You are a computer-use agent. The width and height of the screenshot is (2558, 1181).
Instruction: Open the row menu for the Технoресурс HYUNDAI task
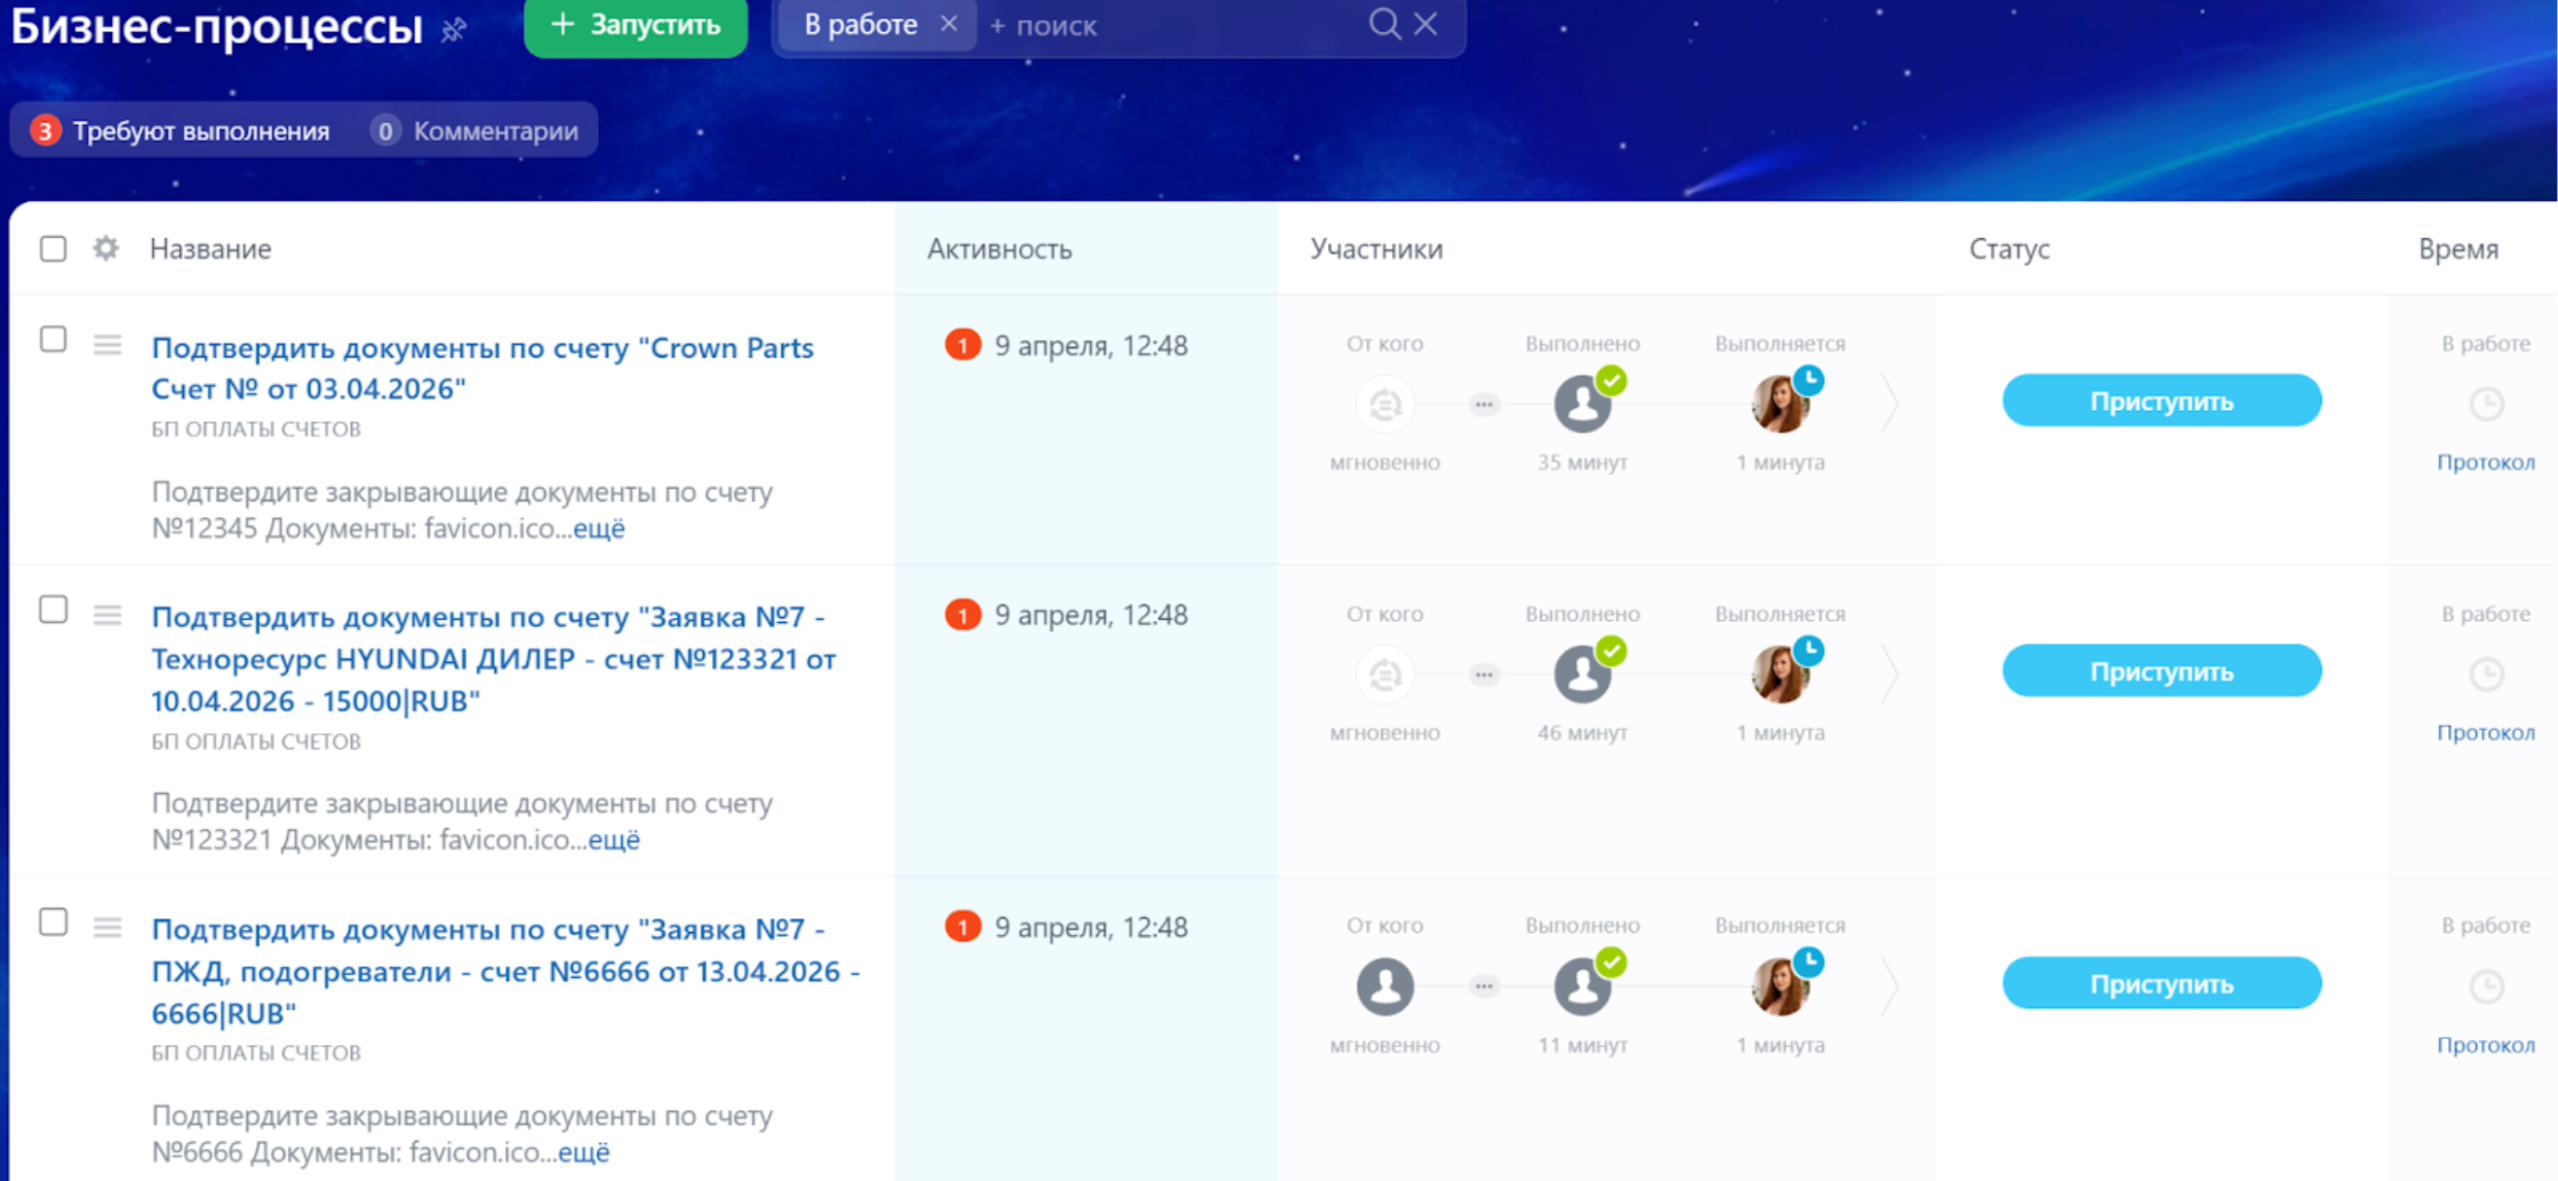(x=107, y=615)
